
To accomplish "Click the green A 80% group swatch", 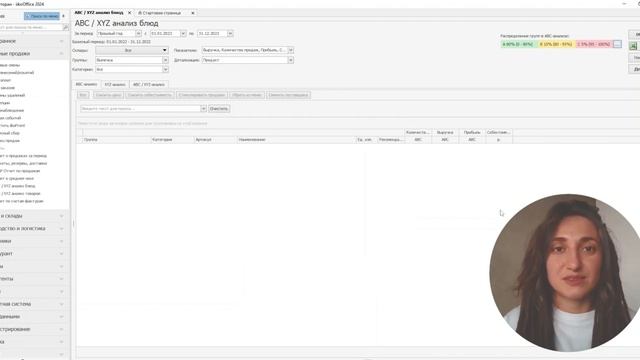I will coord(519,44).
